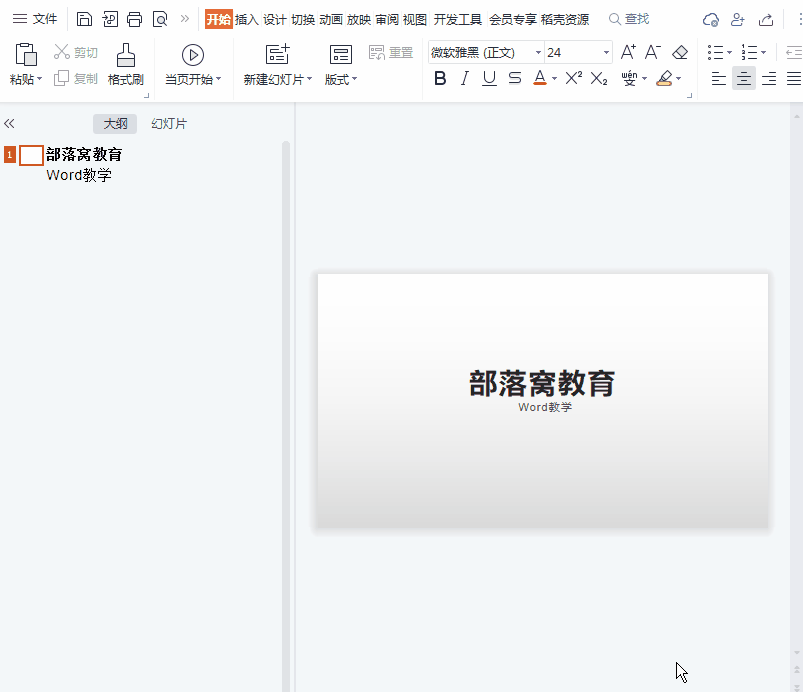Toggle bold formatting on the text
Viewport: 803px width, 692px height.
(440, 77)
